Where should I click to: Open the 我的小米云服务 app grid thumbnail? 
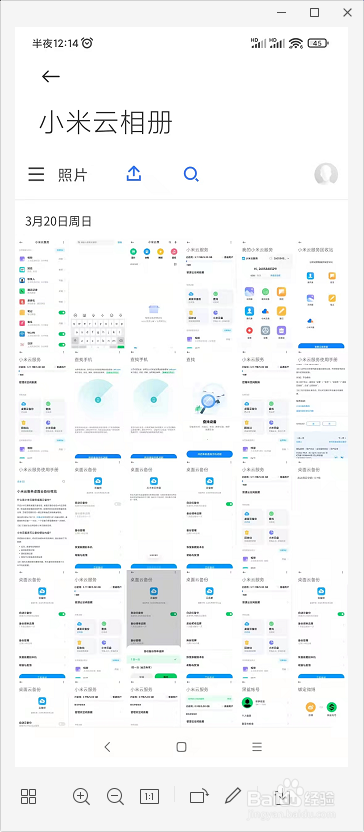click(265, 294)
